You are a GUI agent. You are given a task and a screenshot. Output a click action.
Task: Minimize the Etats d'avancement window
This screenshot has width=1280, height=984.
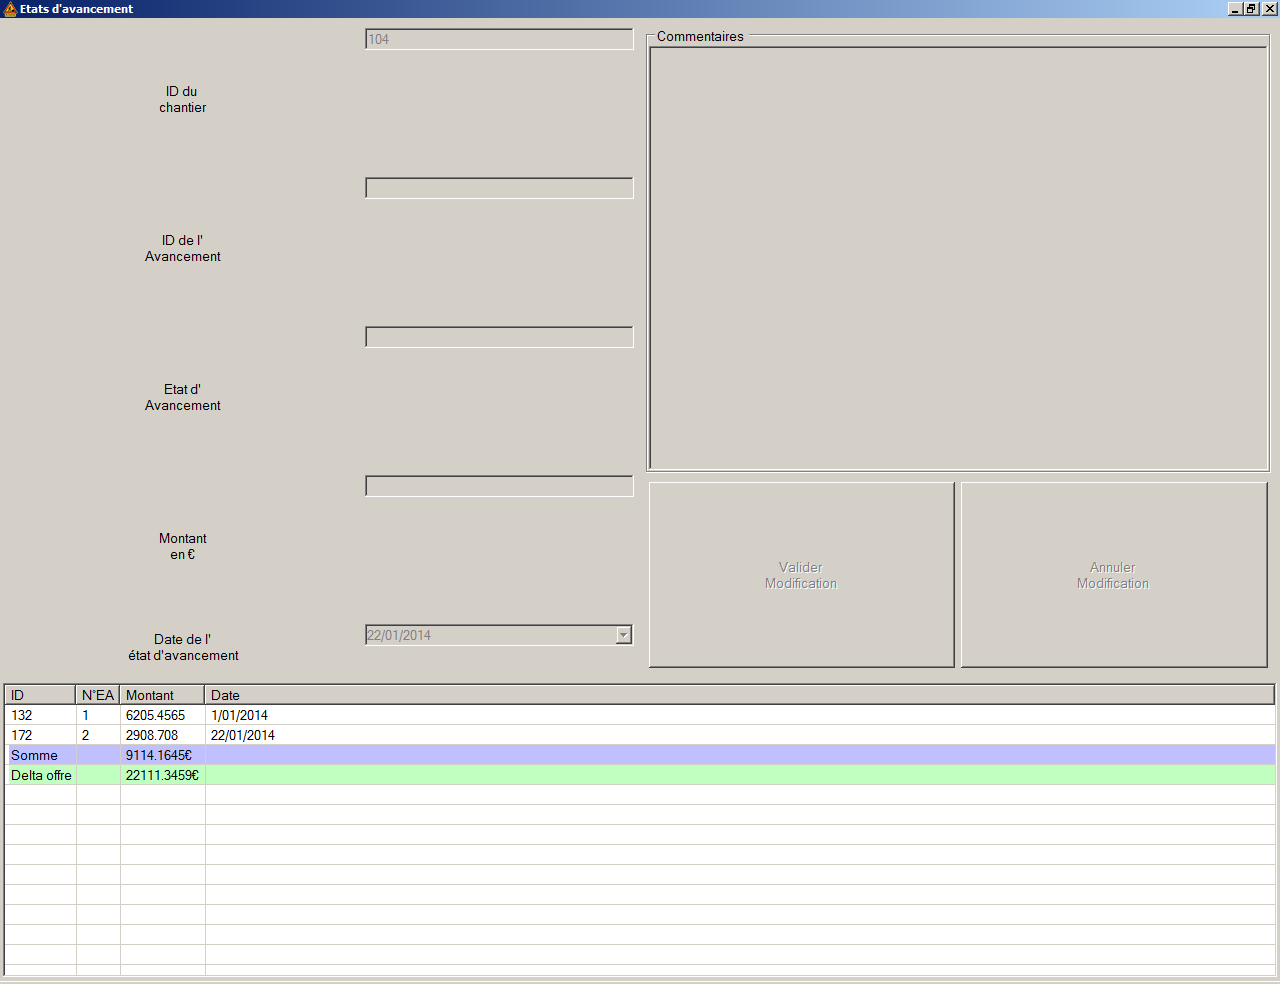[1236, 9]
